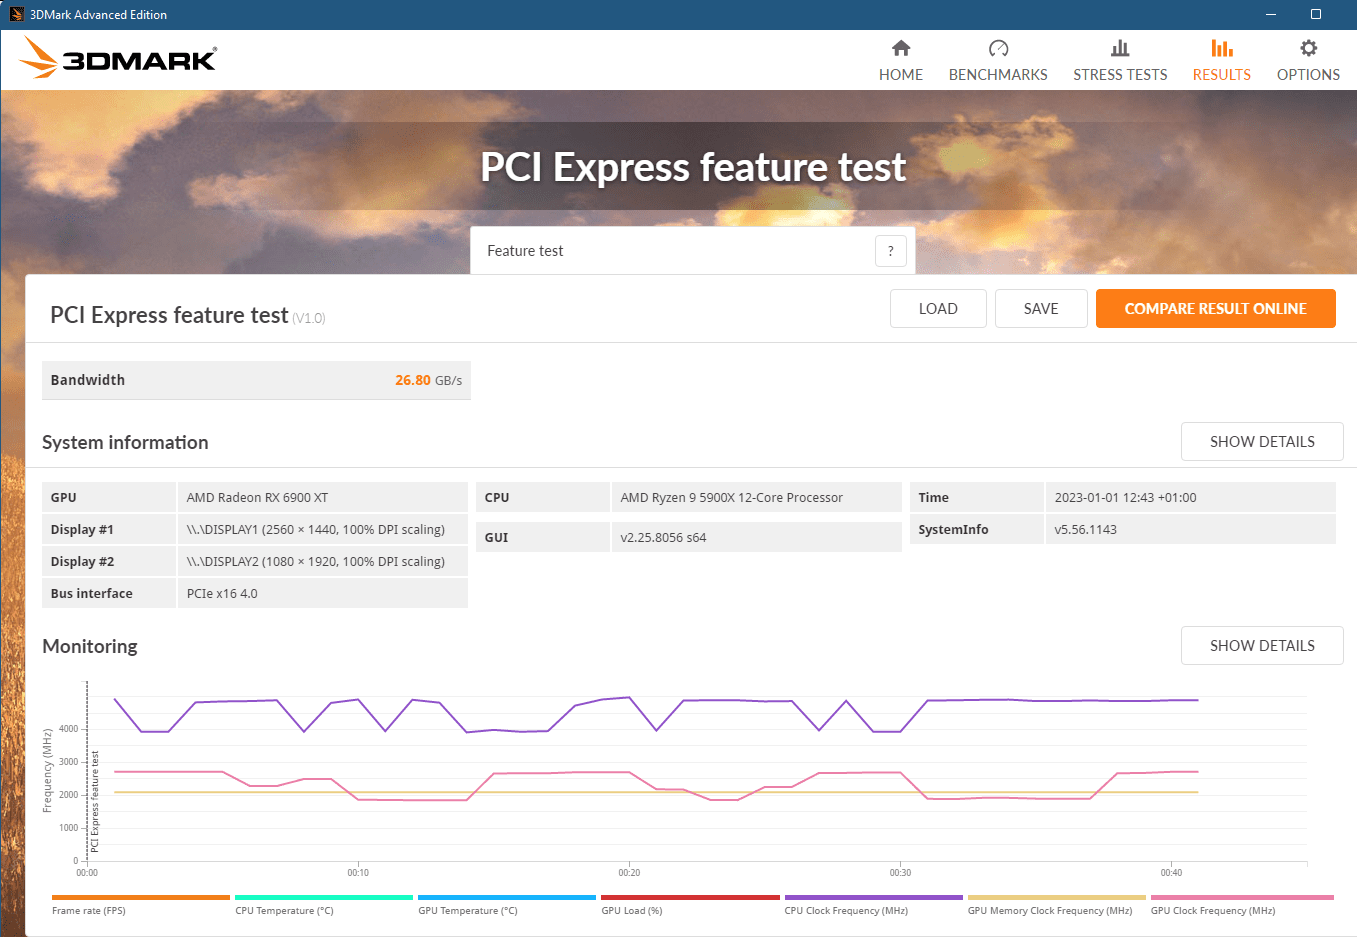This screenshot has width=1357, height=937.
Task: Click the Bandwidth 26.80 GB/s value
Action: 428,381
